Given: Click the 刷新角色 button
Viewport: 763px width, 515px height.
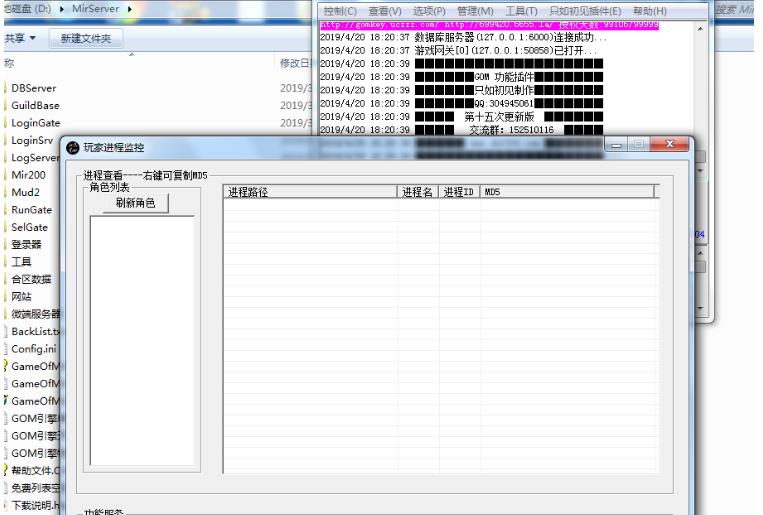Looking at the screenshot, I should click(x=135, y=203).
